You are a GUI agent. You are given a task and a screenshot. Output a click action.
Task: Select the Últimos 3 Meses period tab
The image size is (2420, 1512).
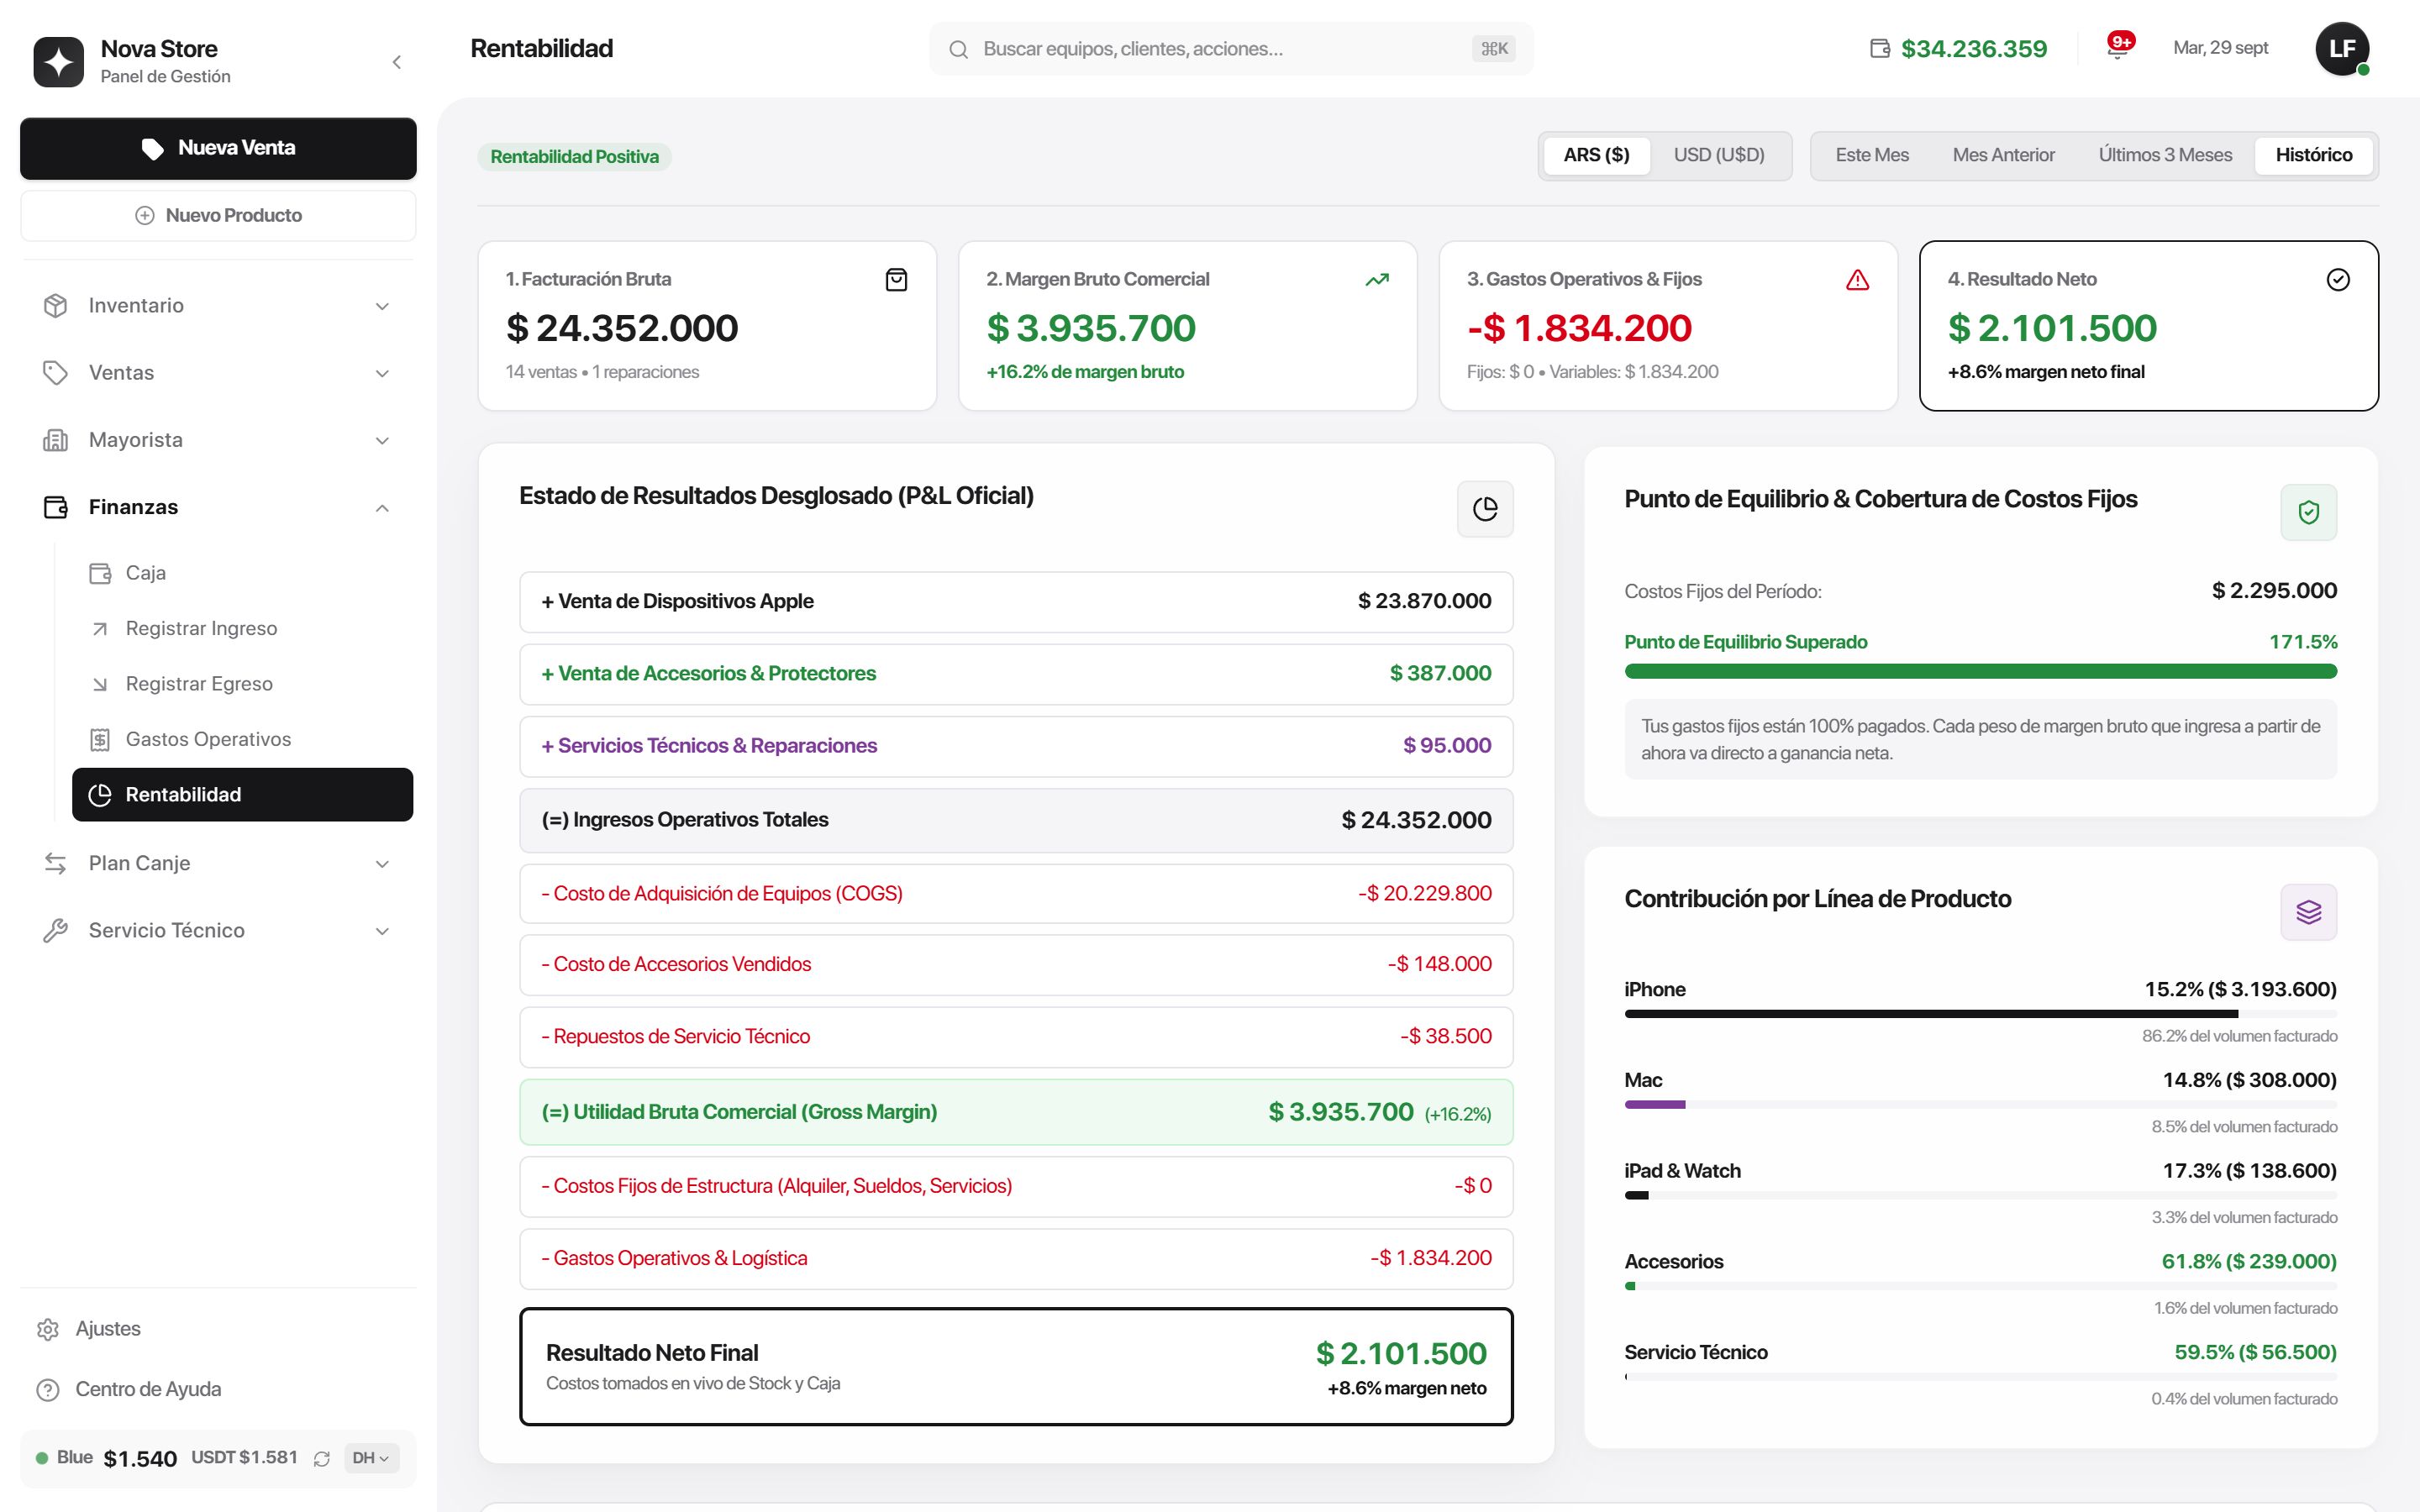tap(2165, 155)
